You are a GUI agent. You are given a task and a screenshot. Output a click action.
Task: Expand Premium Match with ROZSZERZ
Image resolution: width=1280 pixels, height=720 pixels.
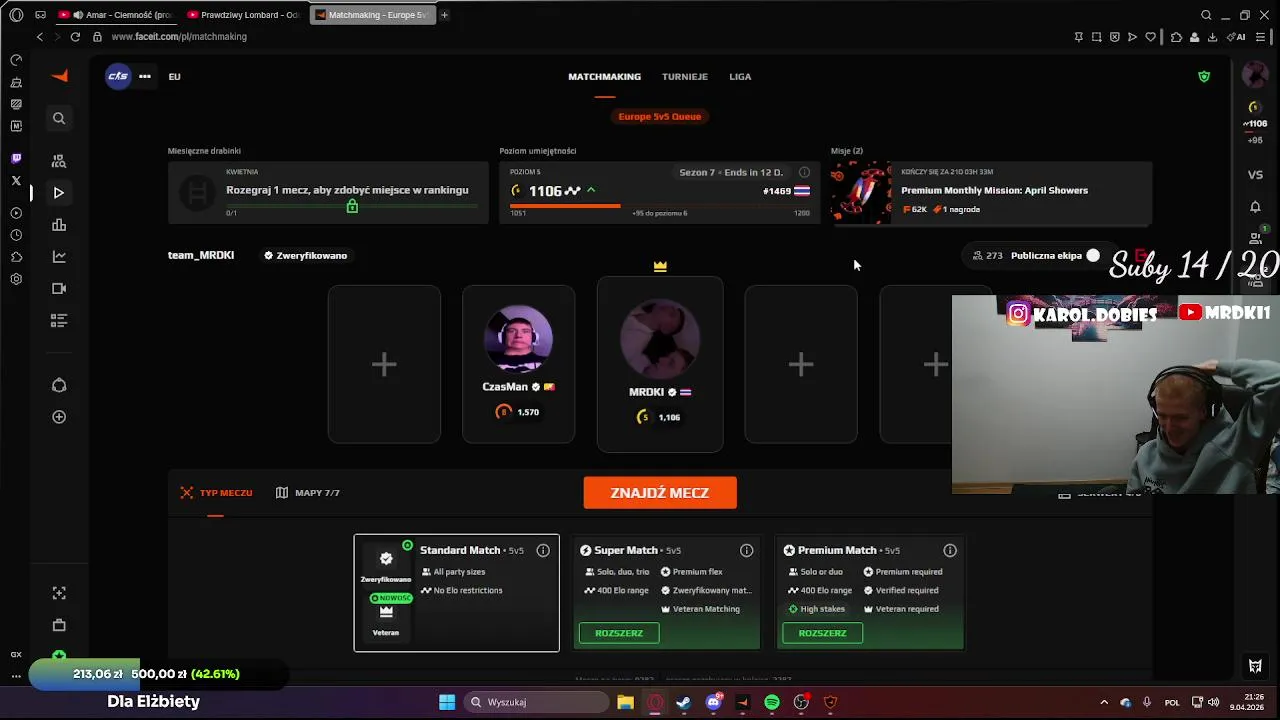(x=822, y=633)
